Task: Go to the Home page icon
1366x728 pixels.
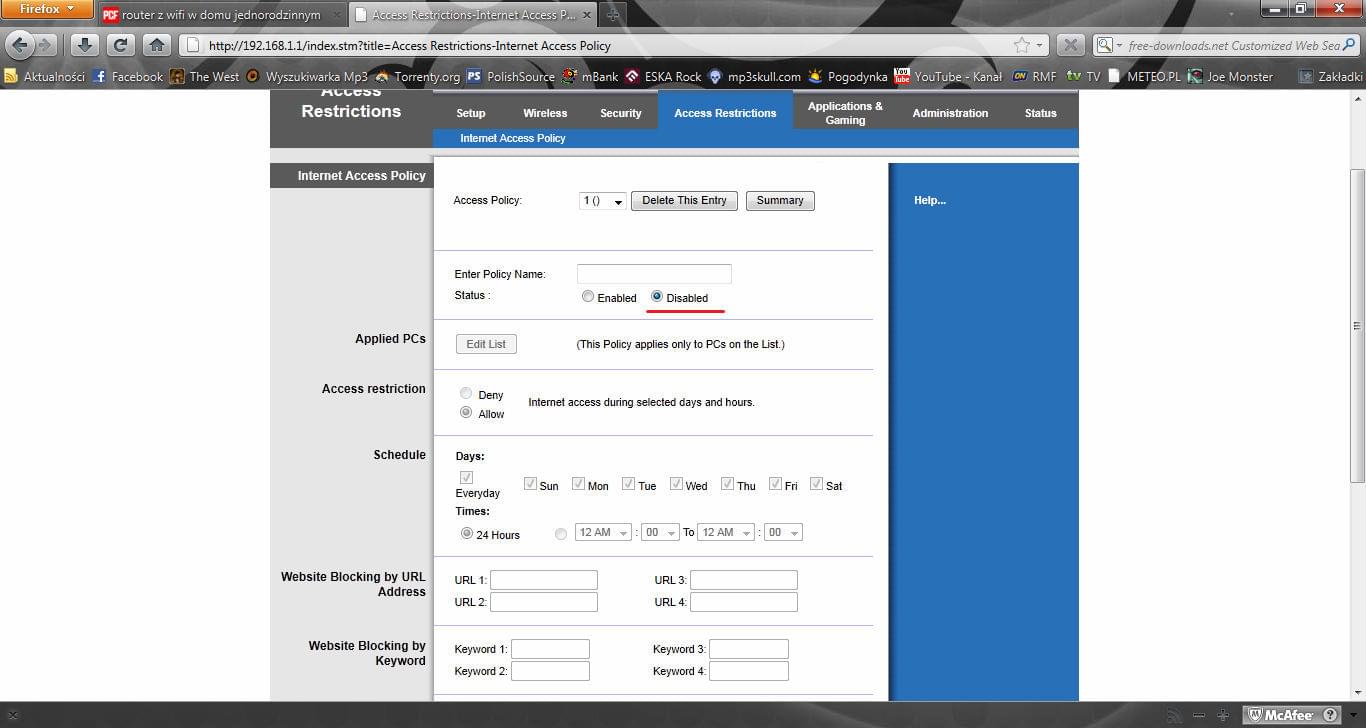Action: pyautogui.click(x=156, y=45)
